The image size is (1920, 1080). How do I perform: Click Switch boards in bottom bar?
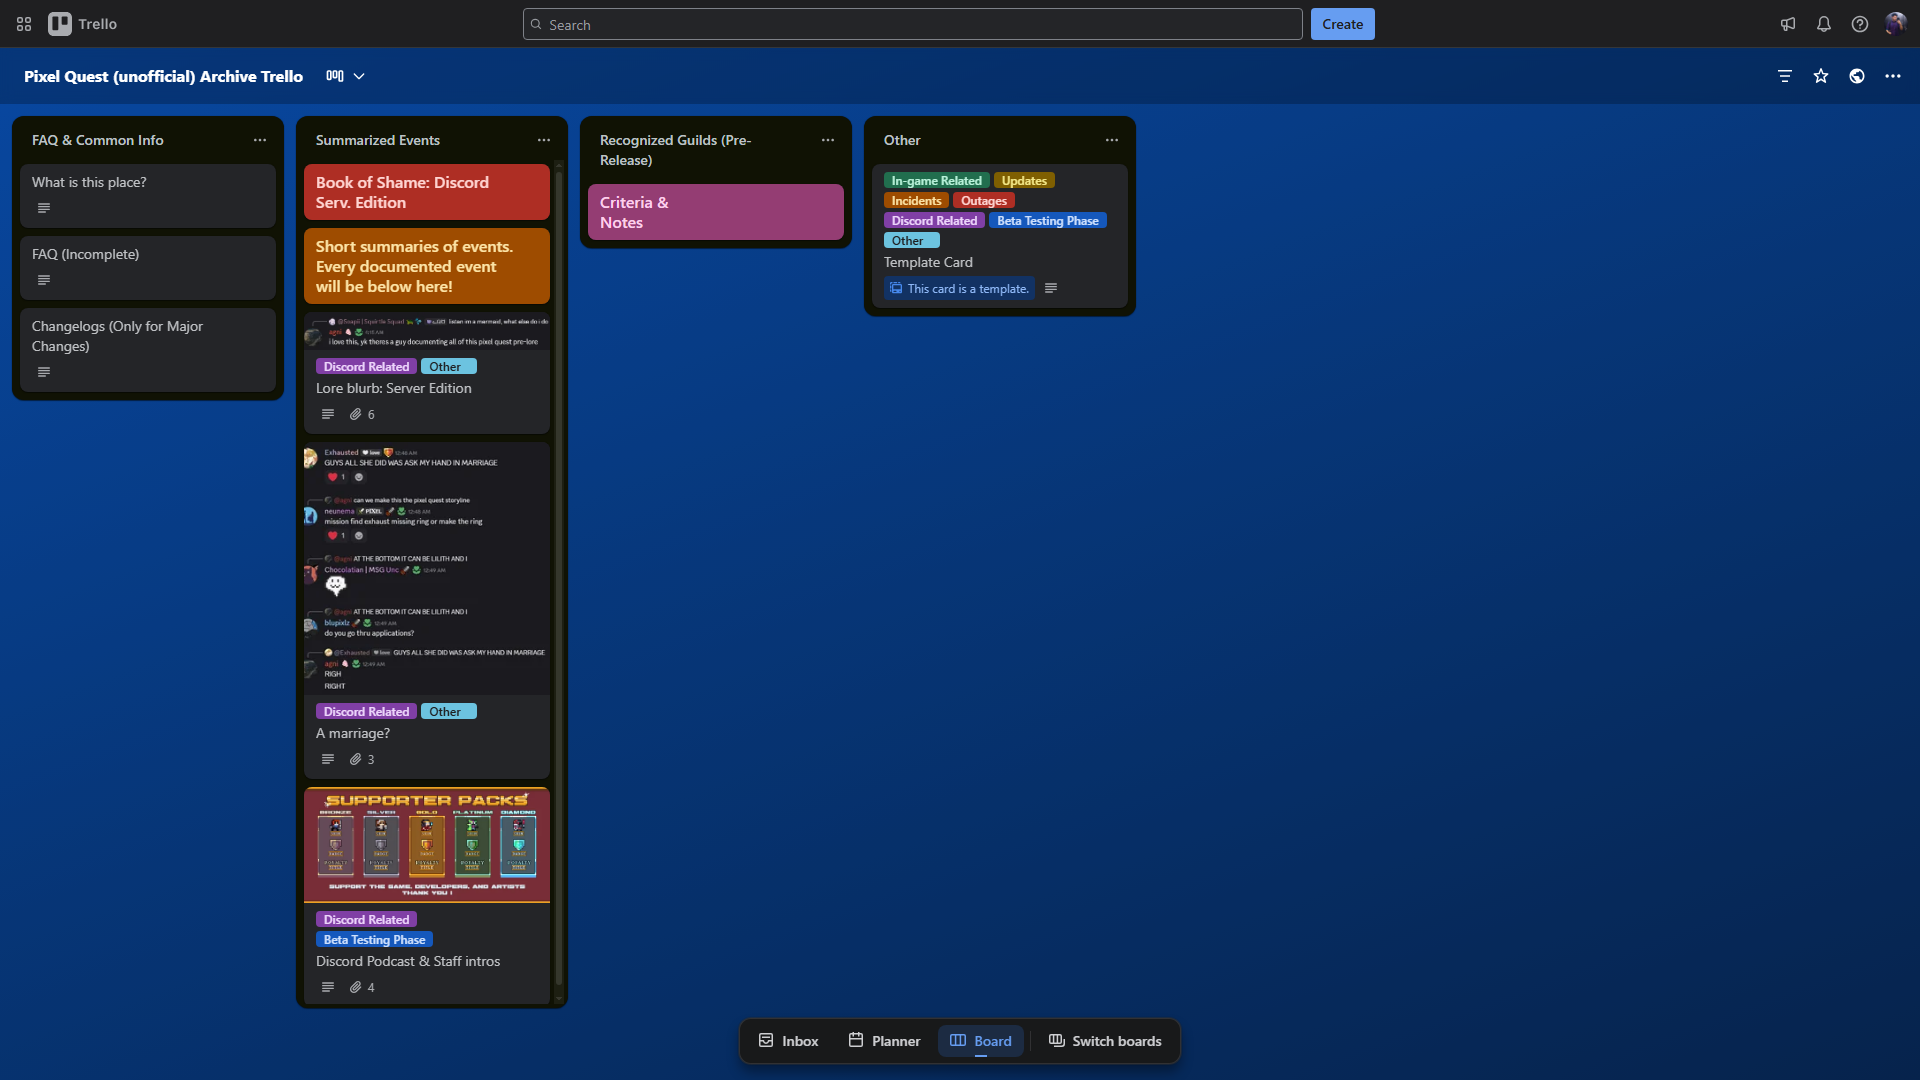tap(1105, 1041)
